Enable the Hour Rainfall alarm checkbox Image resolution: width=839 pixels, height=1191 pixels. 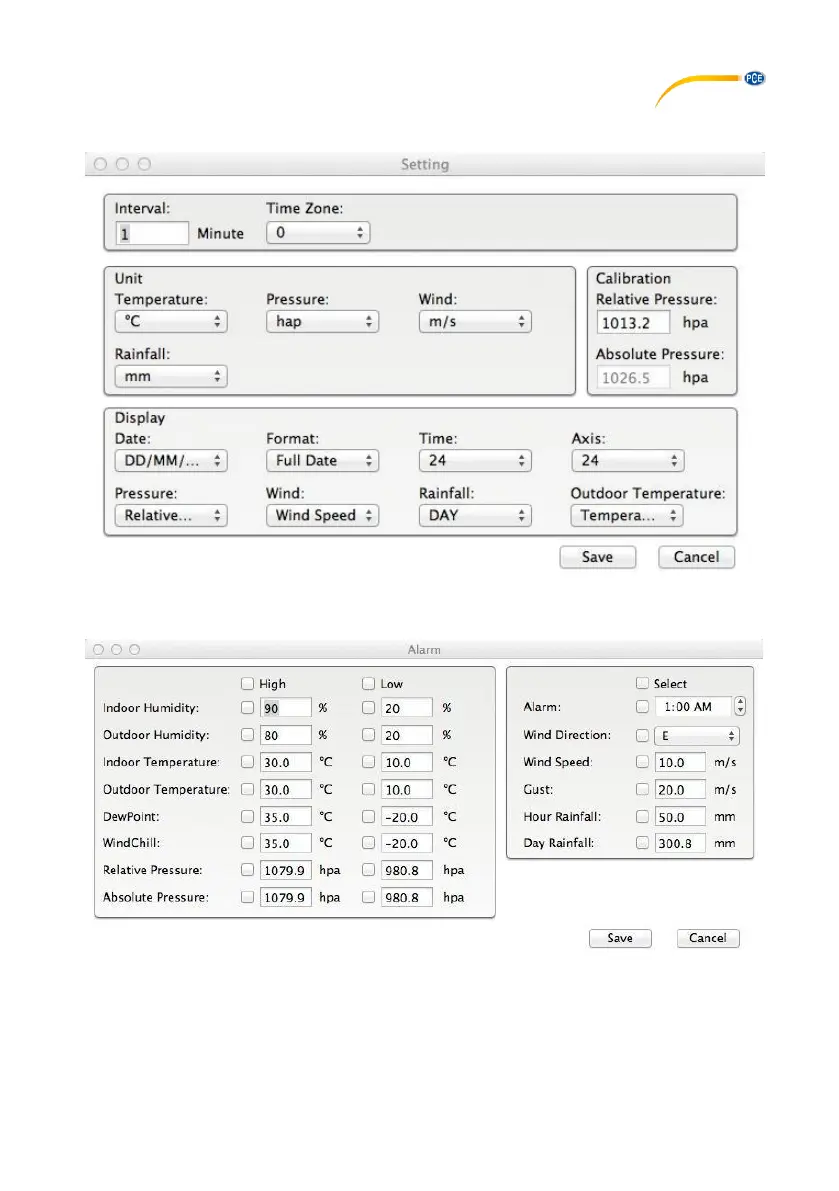point(642,817)
